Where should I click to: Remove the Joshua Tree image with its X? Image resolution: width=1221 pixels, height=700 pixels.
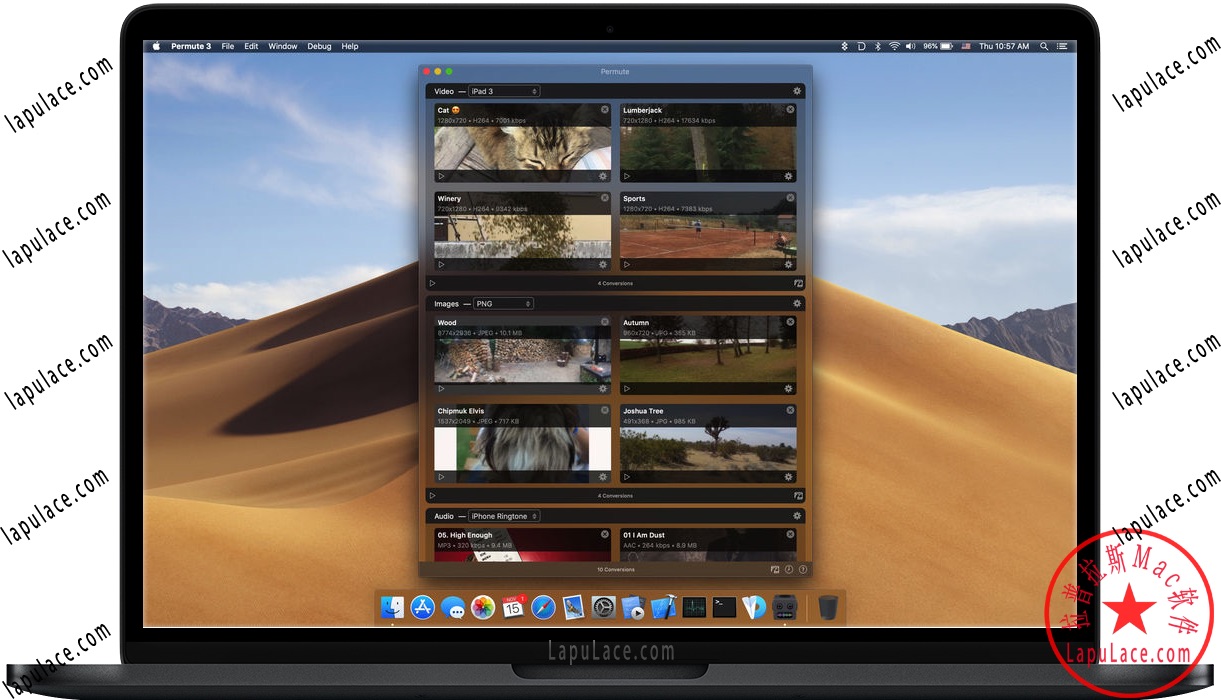pyautogui.click(x=790, y=410)
